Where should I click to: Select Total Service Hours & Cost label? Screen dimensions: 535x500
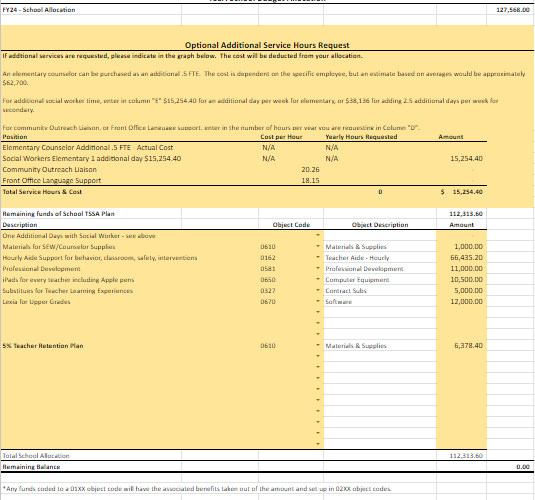click(42, 192)
